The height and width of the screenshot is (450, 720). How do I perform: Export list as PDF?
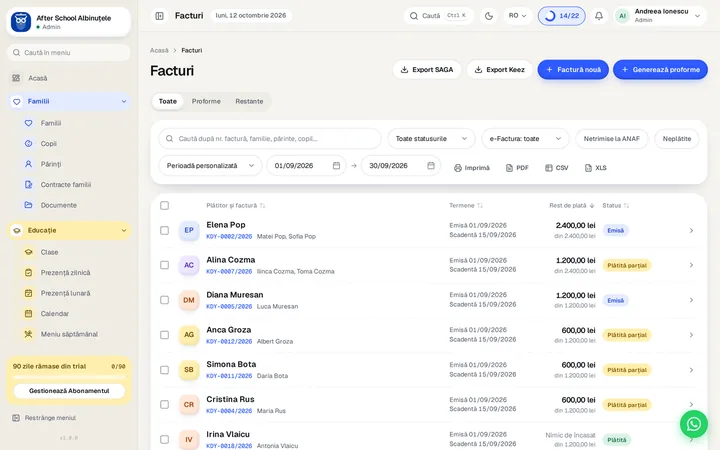pyautogui.click(x=517, y=168)
